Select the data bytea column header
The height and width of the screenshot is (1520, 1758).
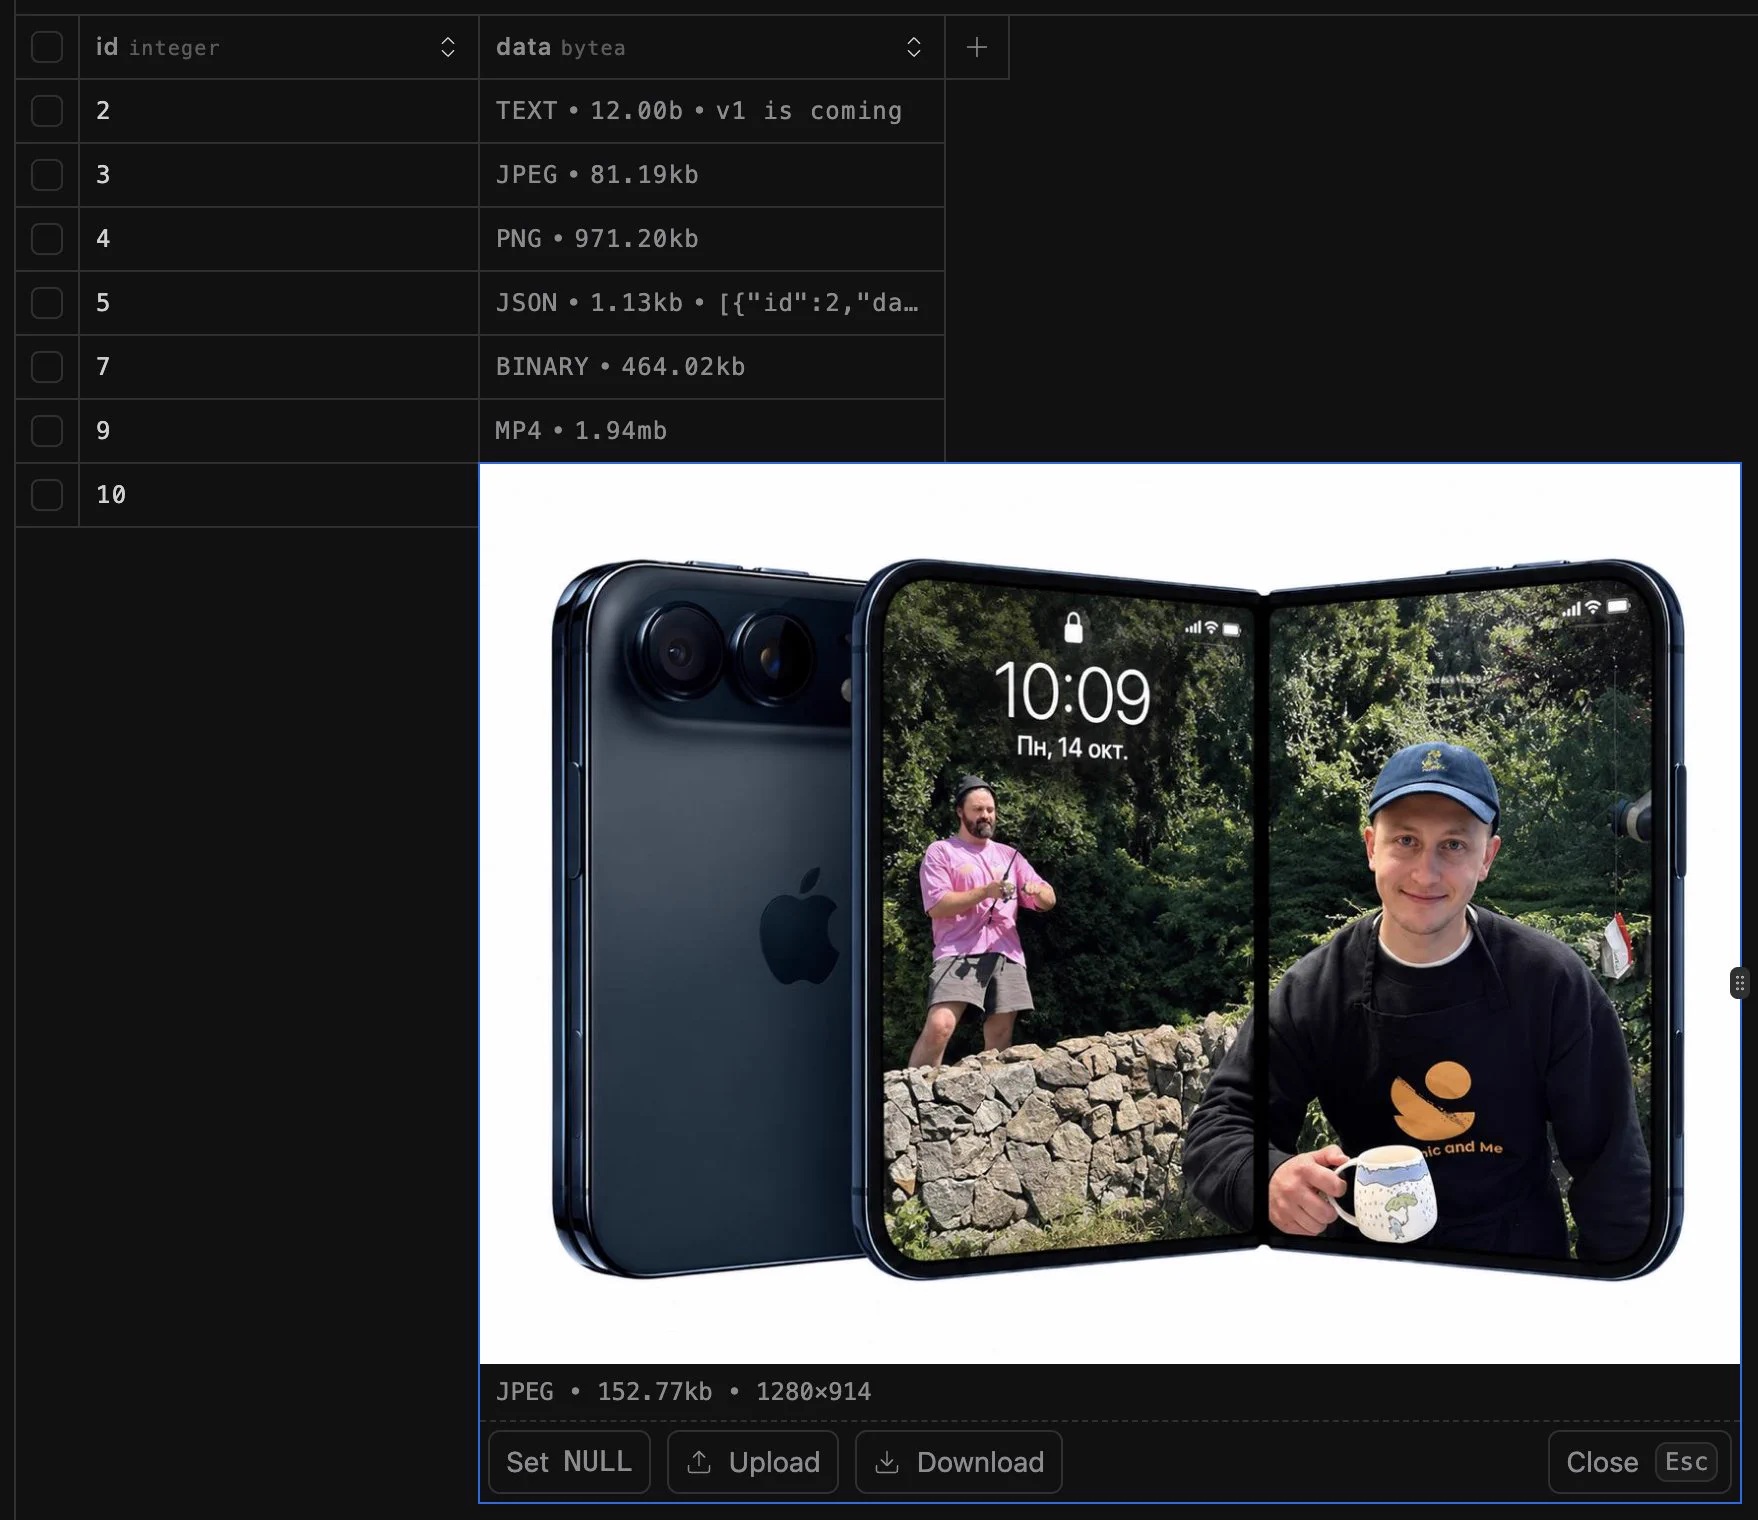pyautogui.click(x=712, y=47)
